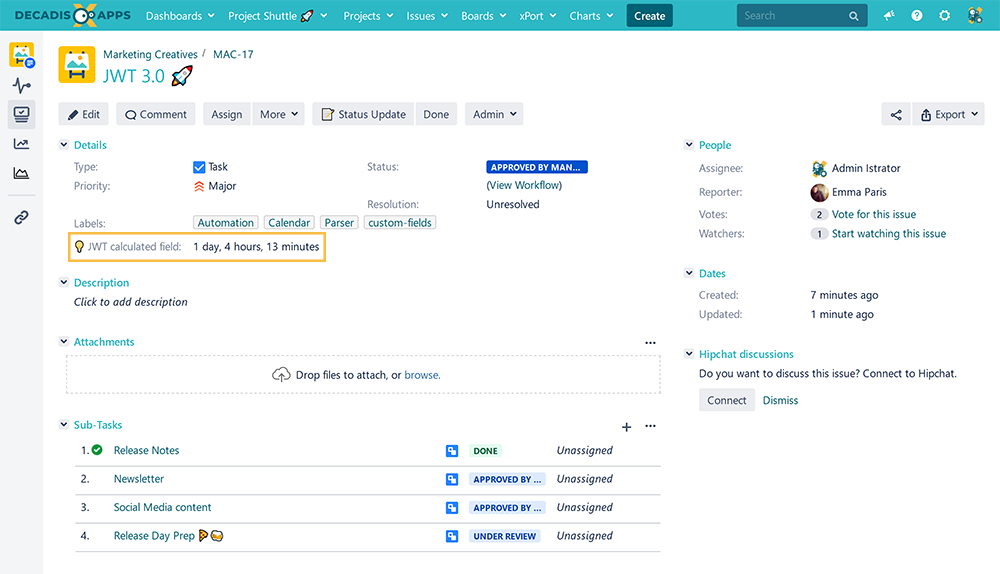Open Attachments more options ellipsis
Image resolution: width=1000 pixels, height=574 pixels.
(x=650, y=342)
